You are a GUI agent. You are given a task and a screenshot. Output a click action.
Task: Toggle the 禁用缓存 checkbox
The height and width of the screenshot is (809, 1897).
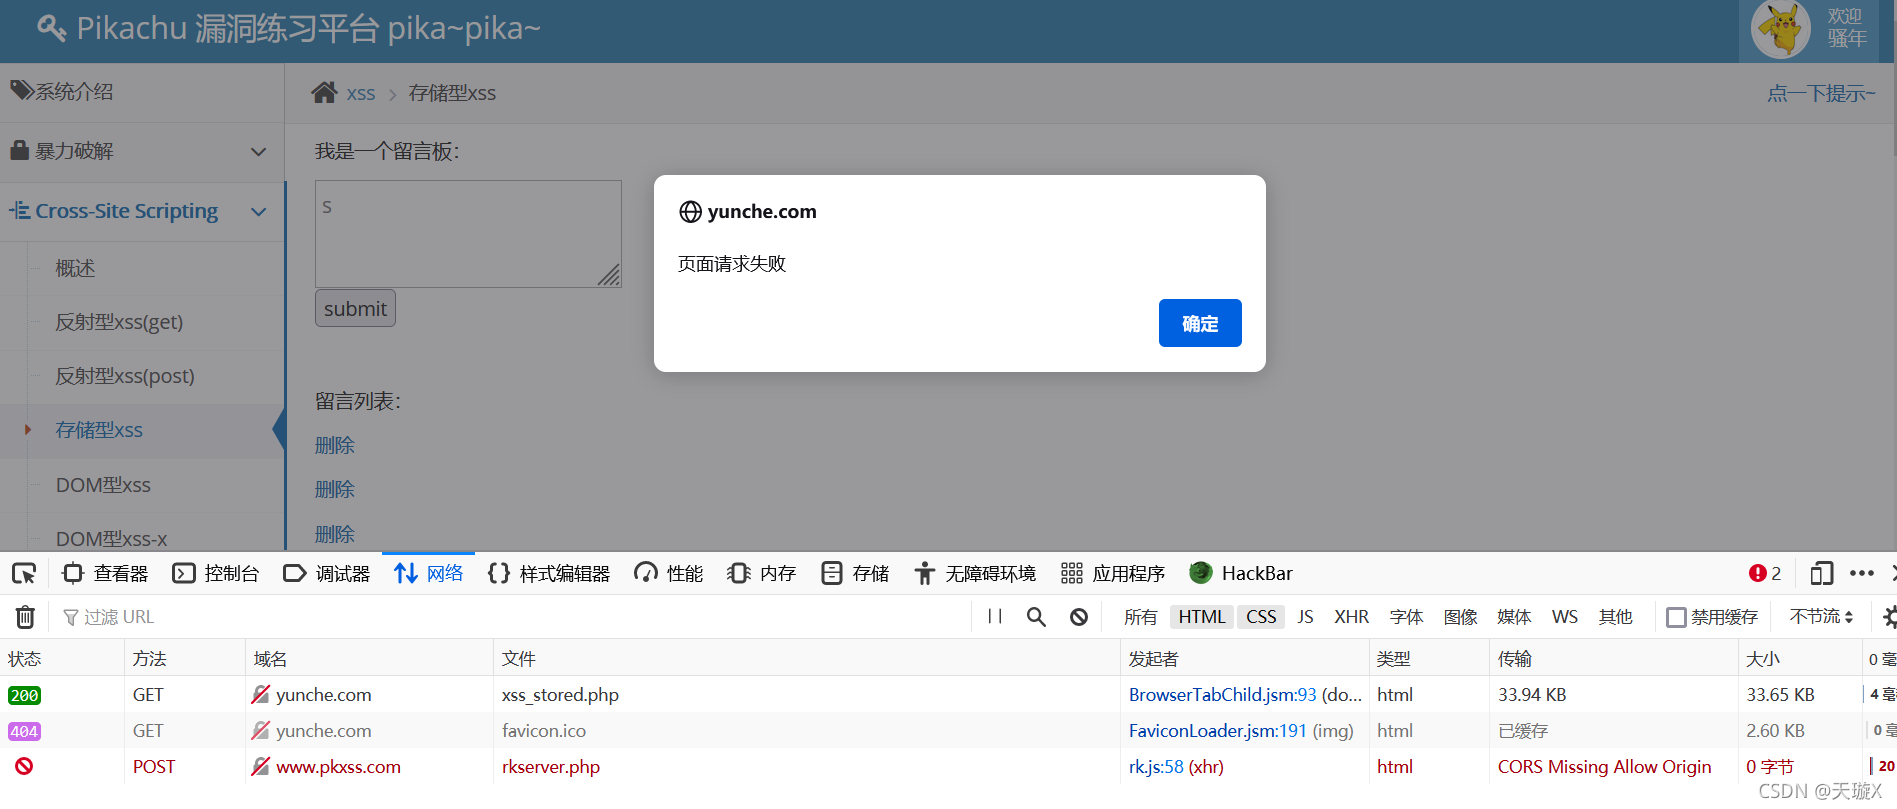click(1676, 617)
